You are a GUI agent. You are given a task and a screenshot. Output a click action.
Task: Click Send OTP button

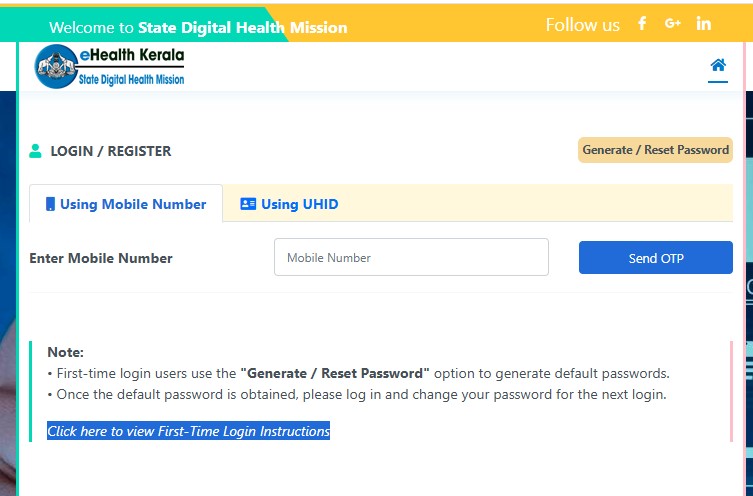656,258
